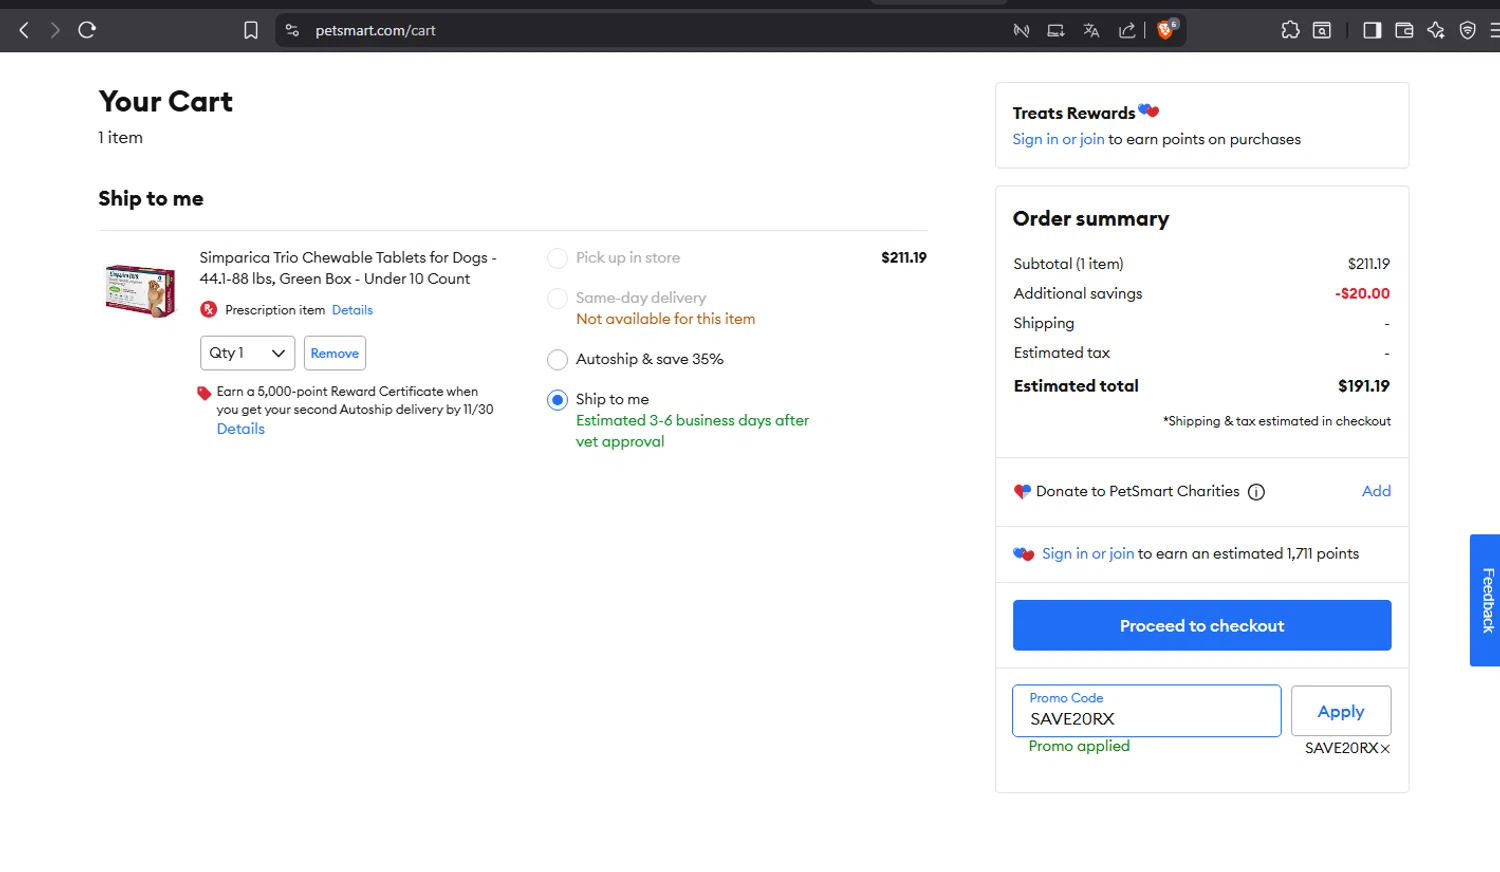The height and width of the screenshot is (872, 1500).
Task: Bookmark this page with the bookmark icon
Action: (x=251, y=30)
